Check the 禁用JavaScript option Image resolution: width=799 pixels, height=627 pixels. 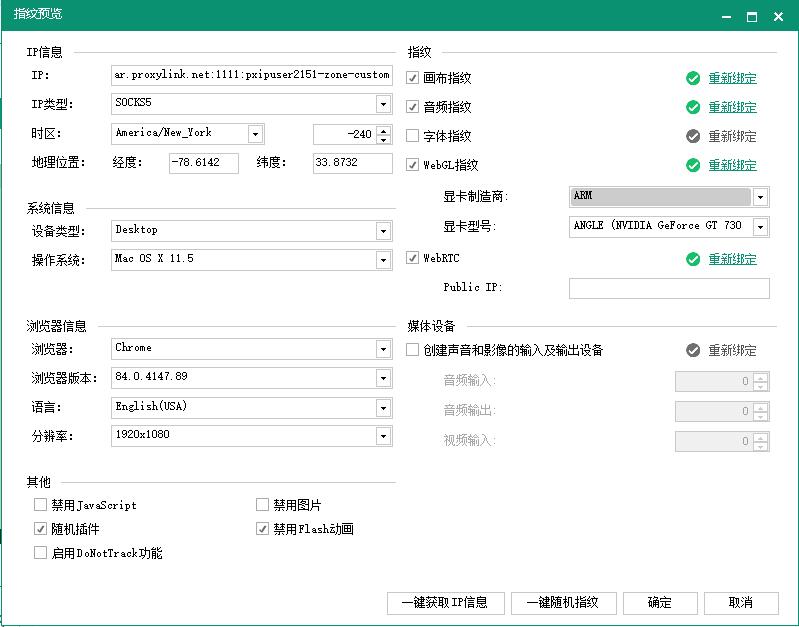40,505
